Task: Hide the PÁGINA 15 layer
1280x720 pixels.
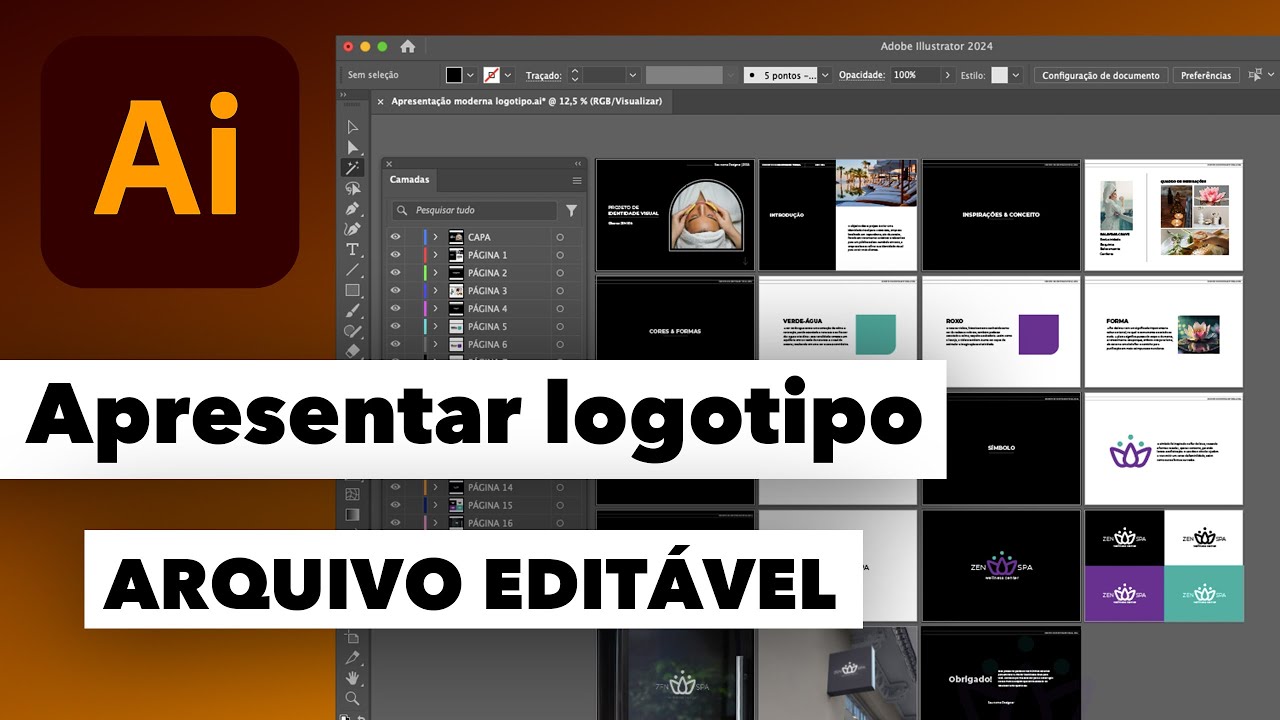Action: [x=396, y=505]
